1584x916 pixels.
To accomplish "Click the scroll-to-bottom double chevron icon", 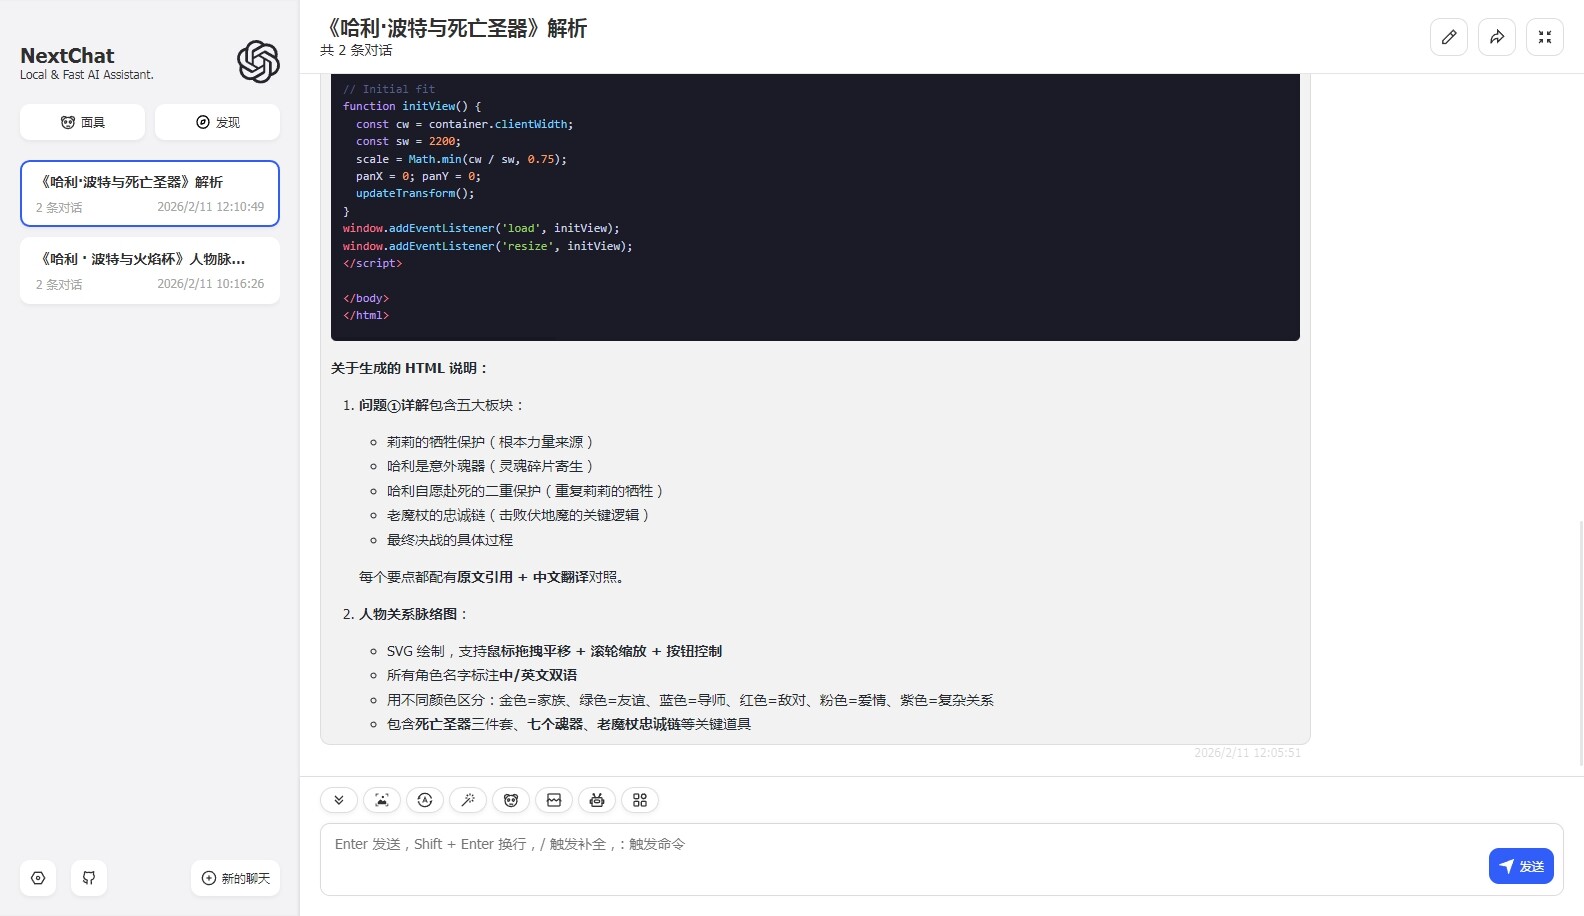I will pos(339,800).
